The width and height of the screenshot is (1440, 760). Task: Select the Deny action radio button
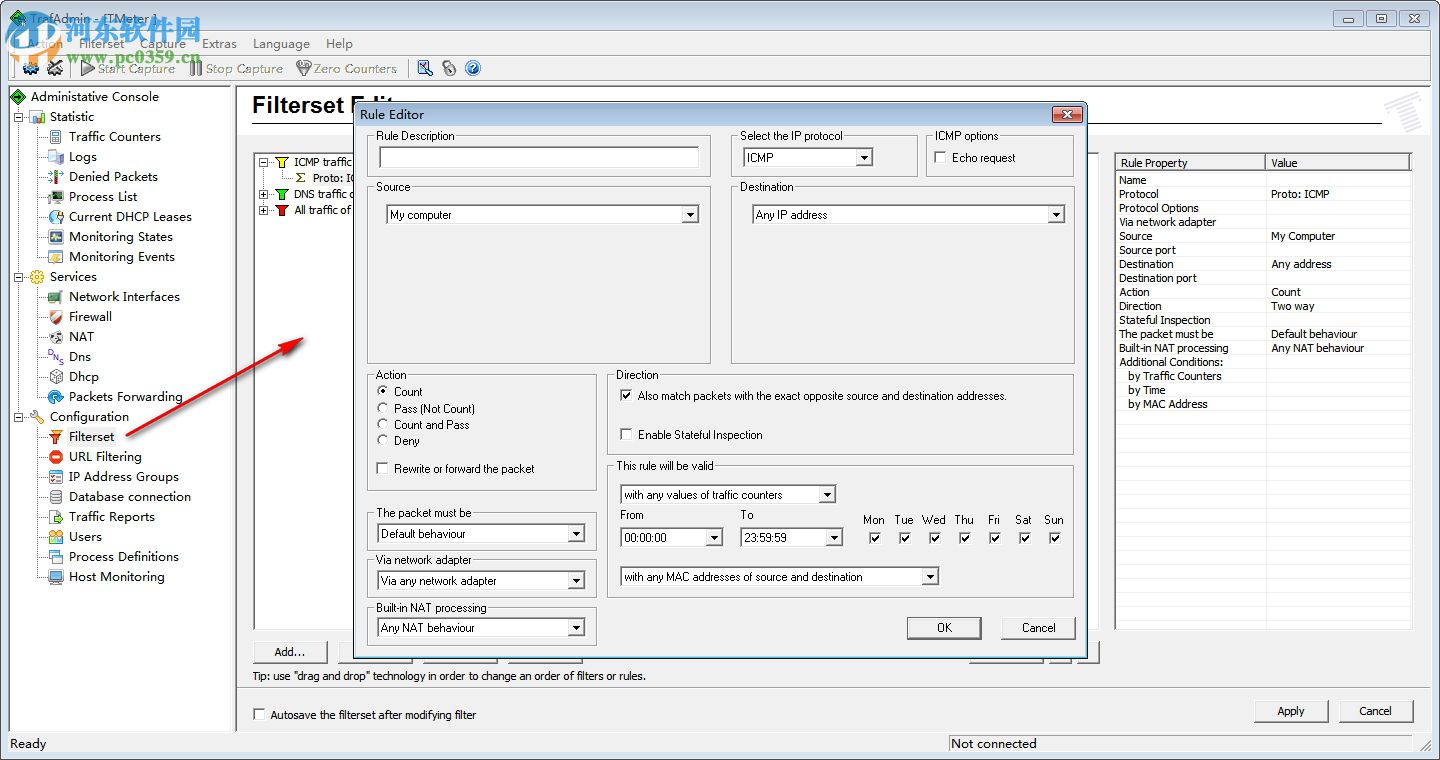(x=383, y=440)
